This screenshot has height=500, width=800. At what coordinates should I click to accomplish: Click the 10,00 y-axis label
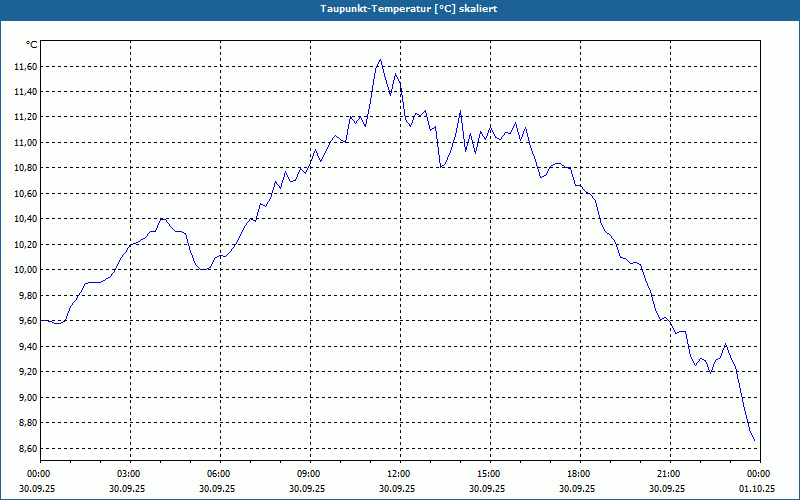pos(26,270)
